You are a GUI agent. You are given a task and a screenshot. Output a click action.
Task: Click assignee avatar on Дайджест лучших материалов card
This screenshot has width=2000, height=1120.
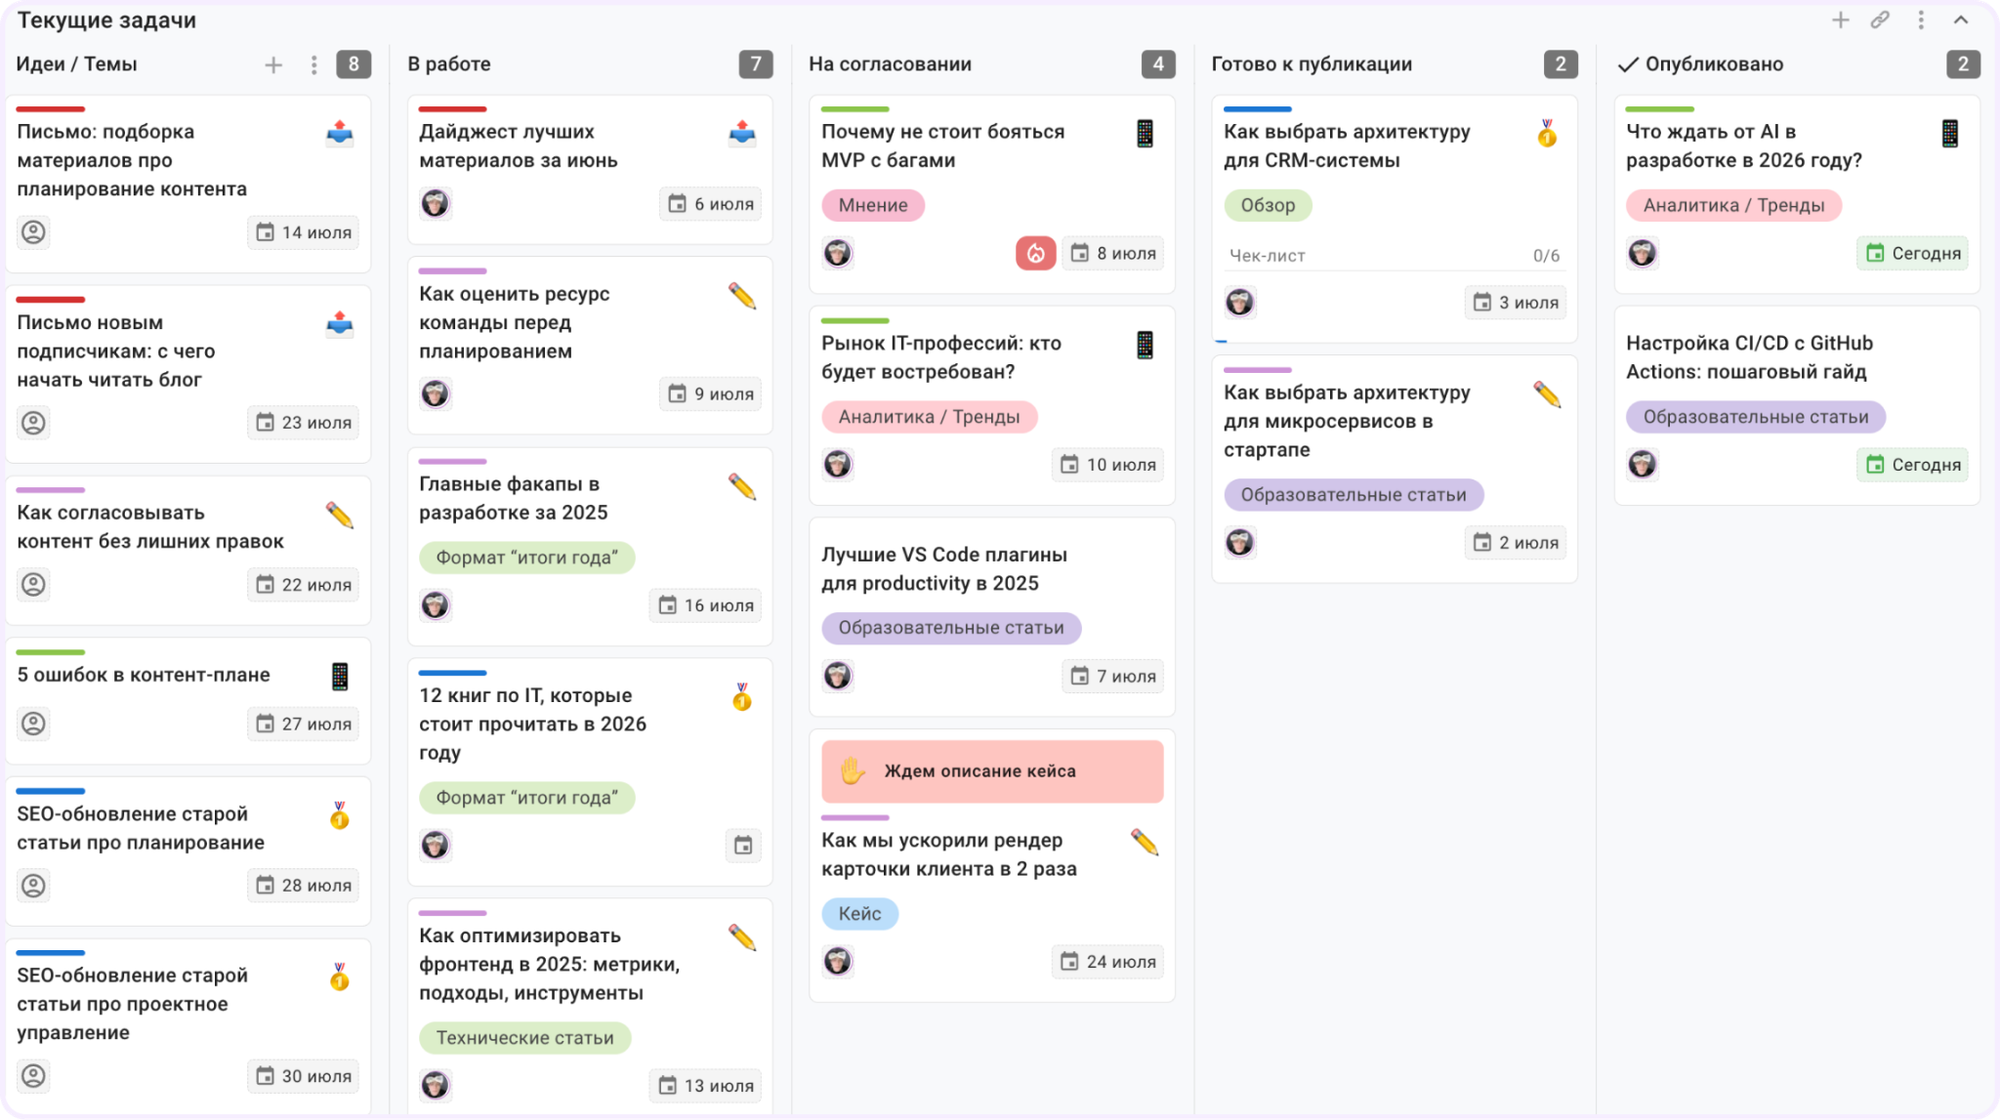click(435, 204)
